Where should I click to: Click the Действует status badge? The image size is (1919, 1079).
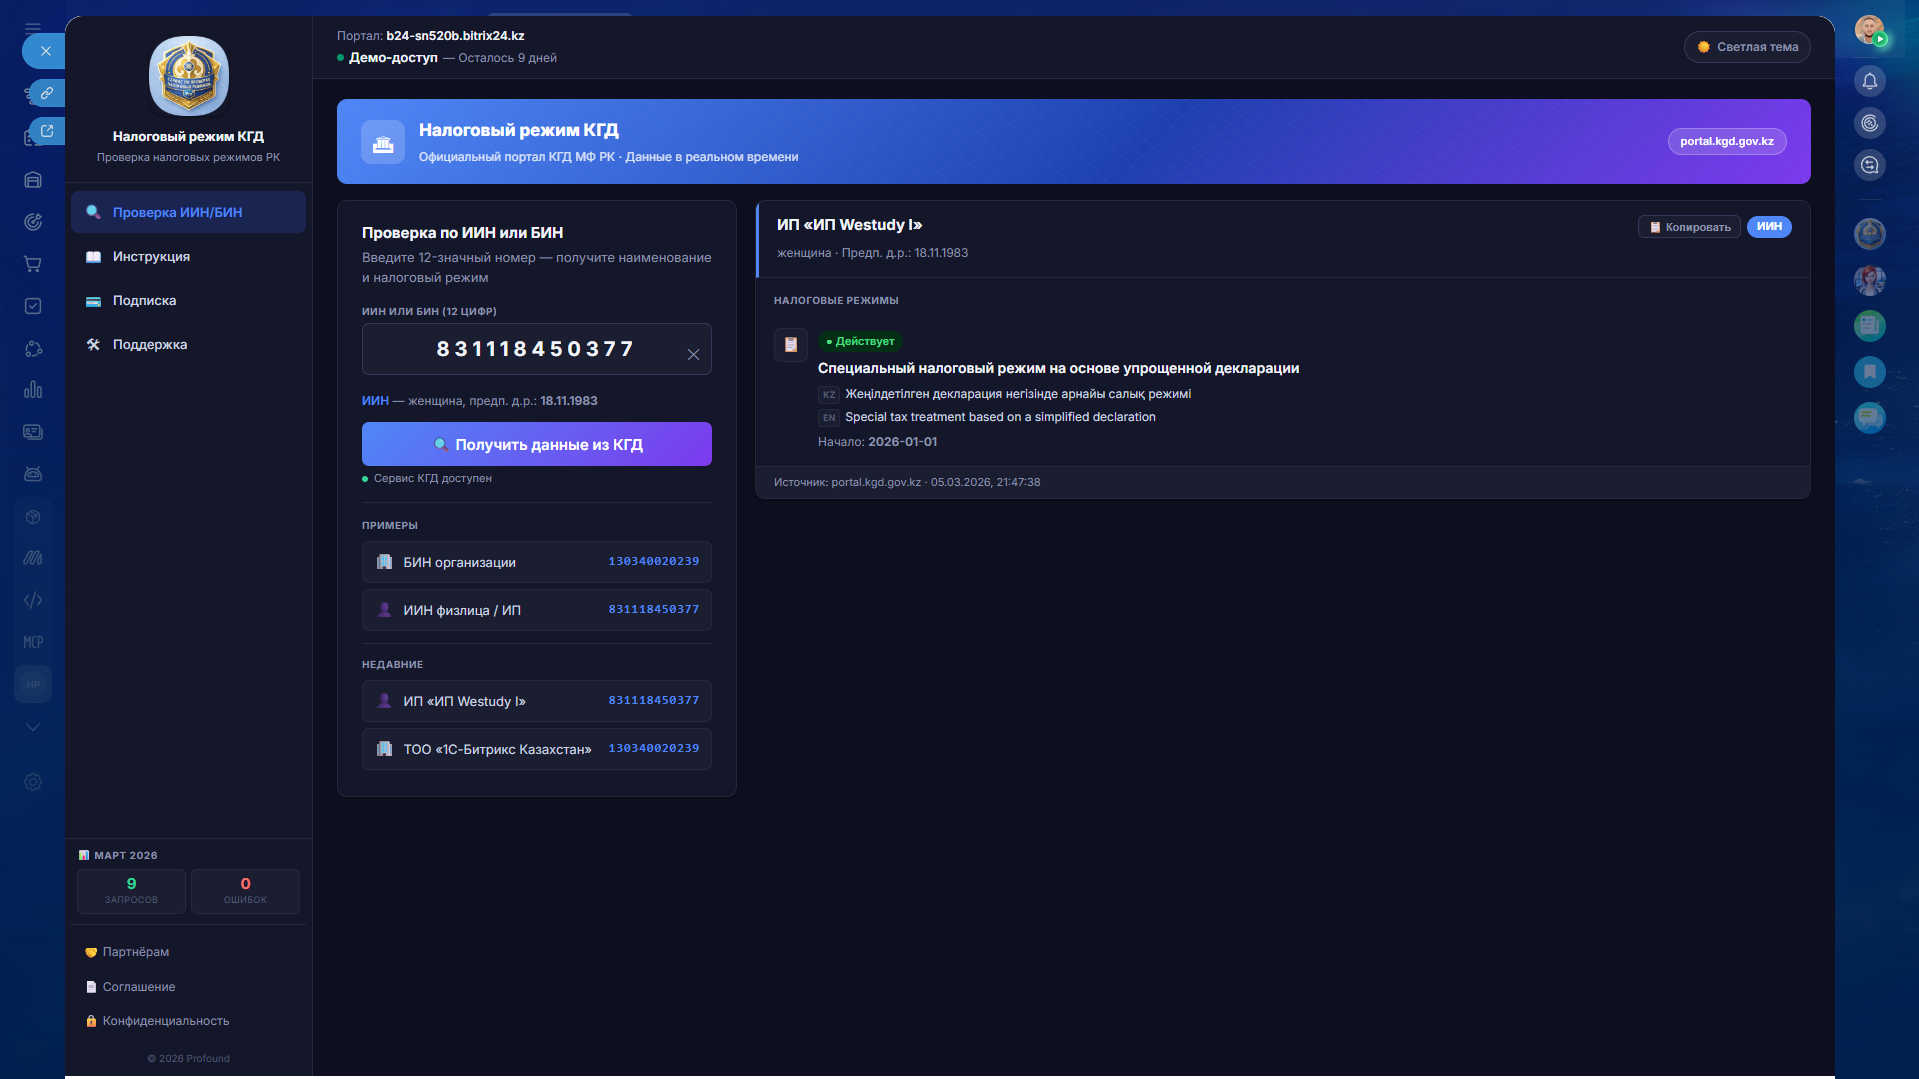click(x=860, y=342)
